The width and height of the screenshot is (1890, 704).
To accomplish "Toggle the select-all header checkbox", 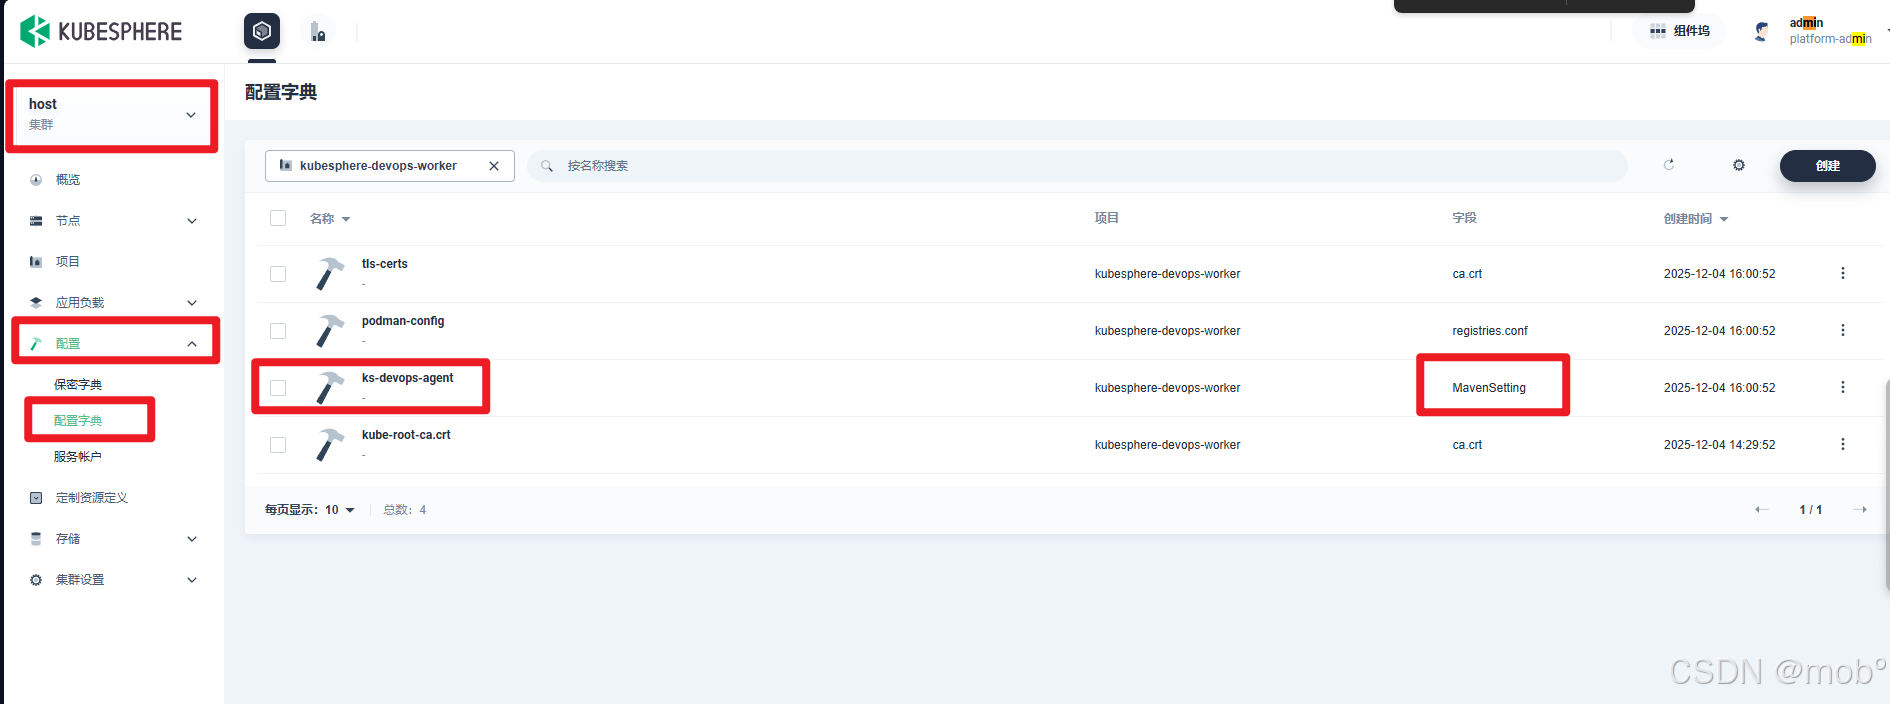I will [278, 218].
